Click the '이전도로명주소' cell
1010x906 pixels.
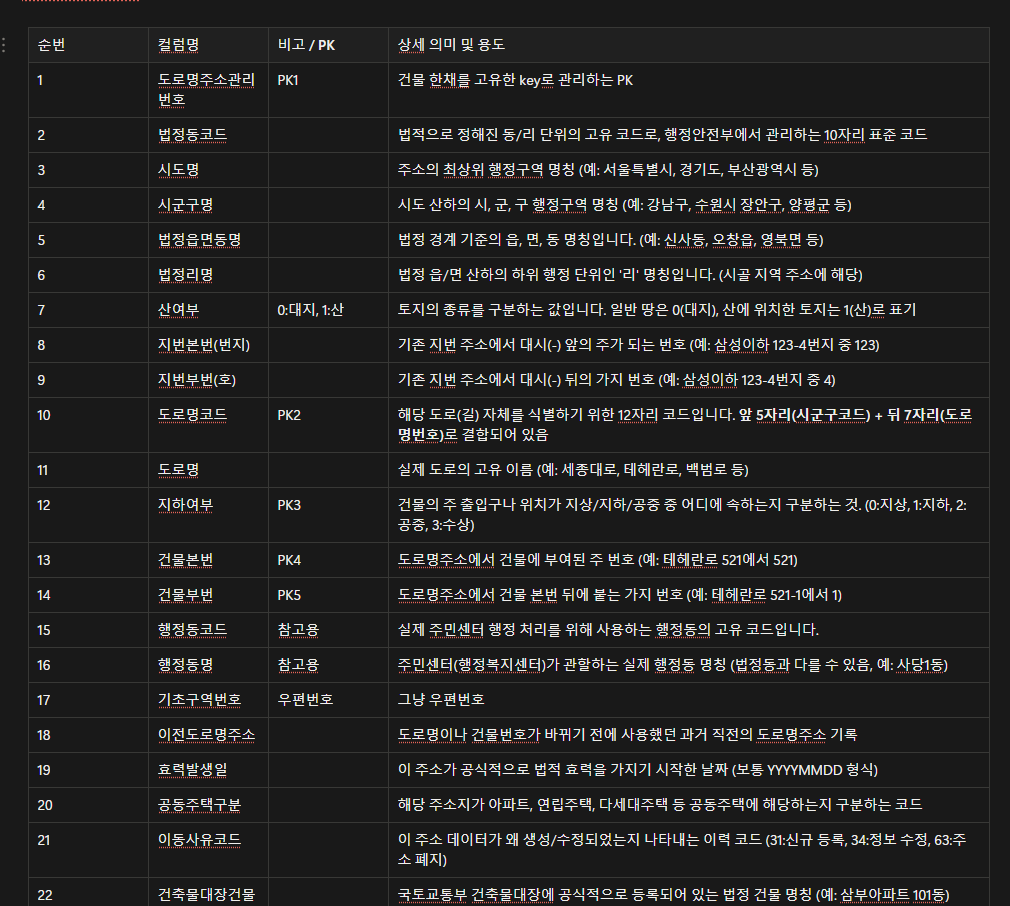click(208, 735)
